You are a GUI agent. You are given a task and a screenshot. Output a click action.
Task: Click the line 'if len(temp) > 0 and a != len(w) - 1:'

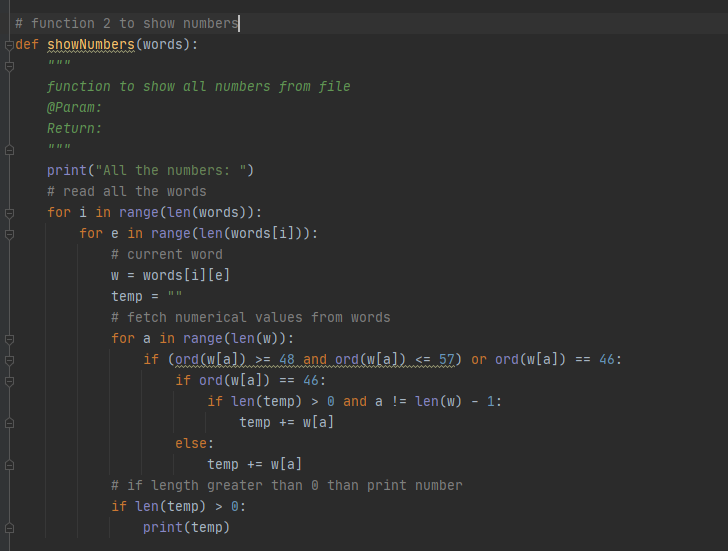coord(355,402)
